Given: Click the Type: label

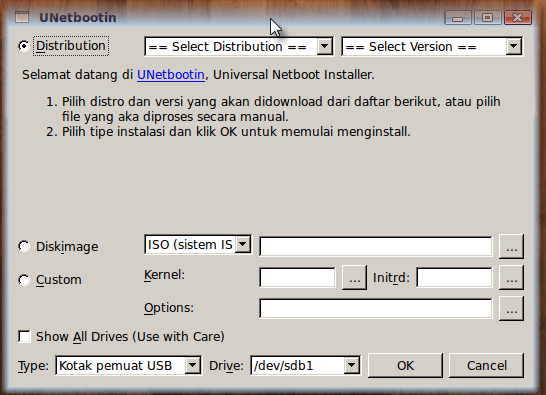Looking at the screenshot, I should click(x=33, y=366).
